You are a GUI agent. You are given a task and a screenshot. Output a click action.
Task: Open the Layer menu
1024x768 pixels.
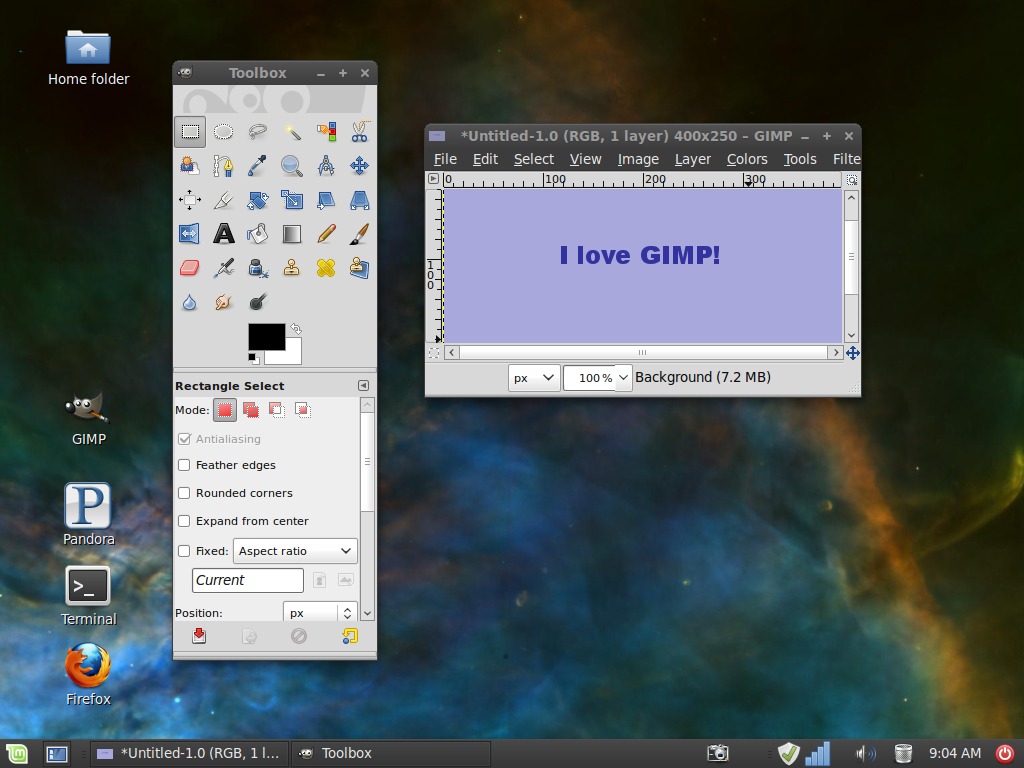coord(692,159)
